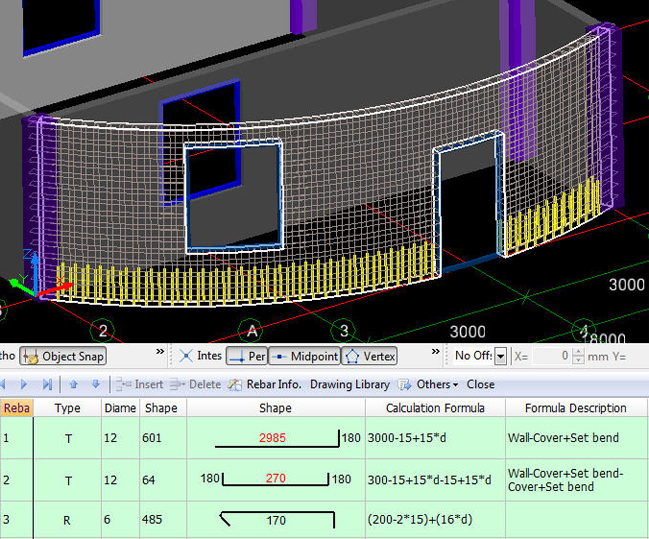Open the Drawing Library
The image size is (649, 539).
pos(349,384)
